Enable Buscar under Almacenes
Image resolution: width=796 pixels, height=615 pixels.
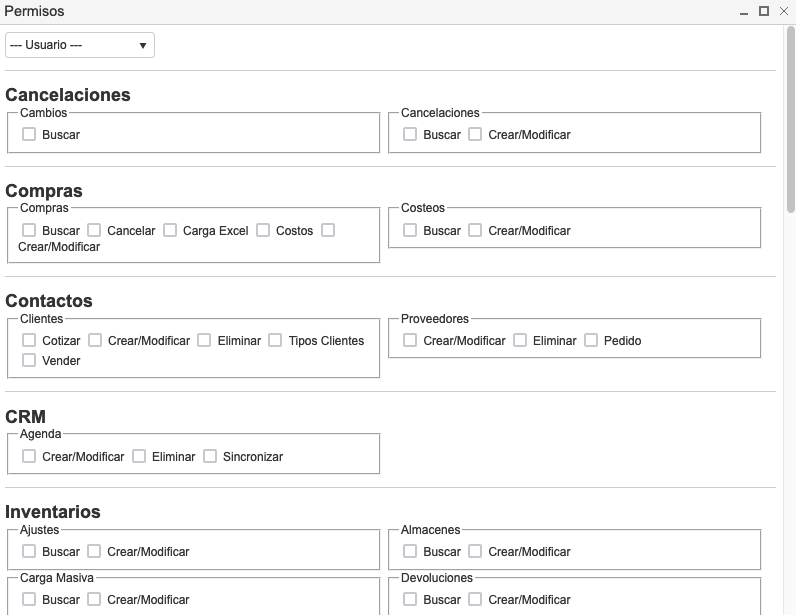(x=410, y=551)
